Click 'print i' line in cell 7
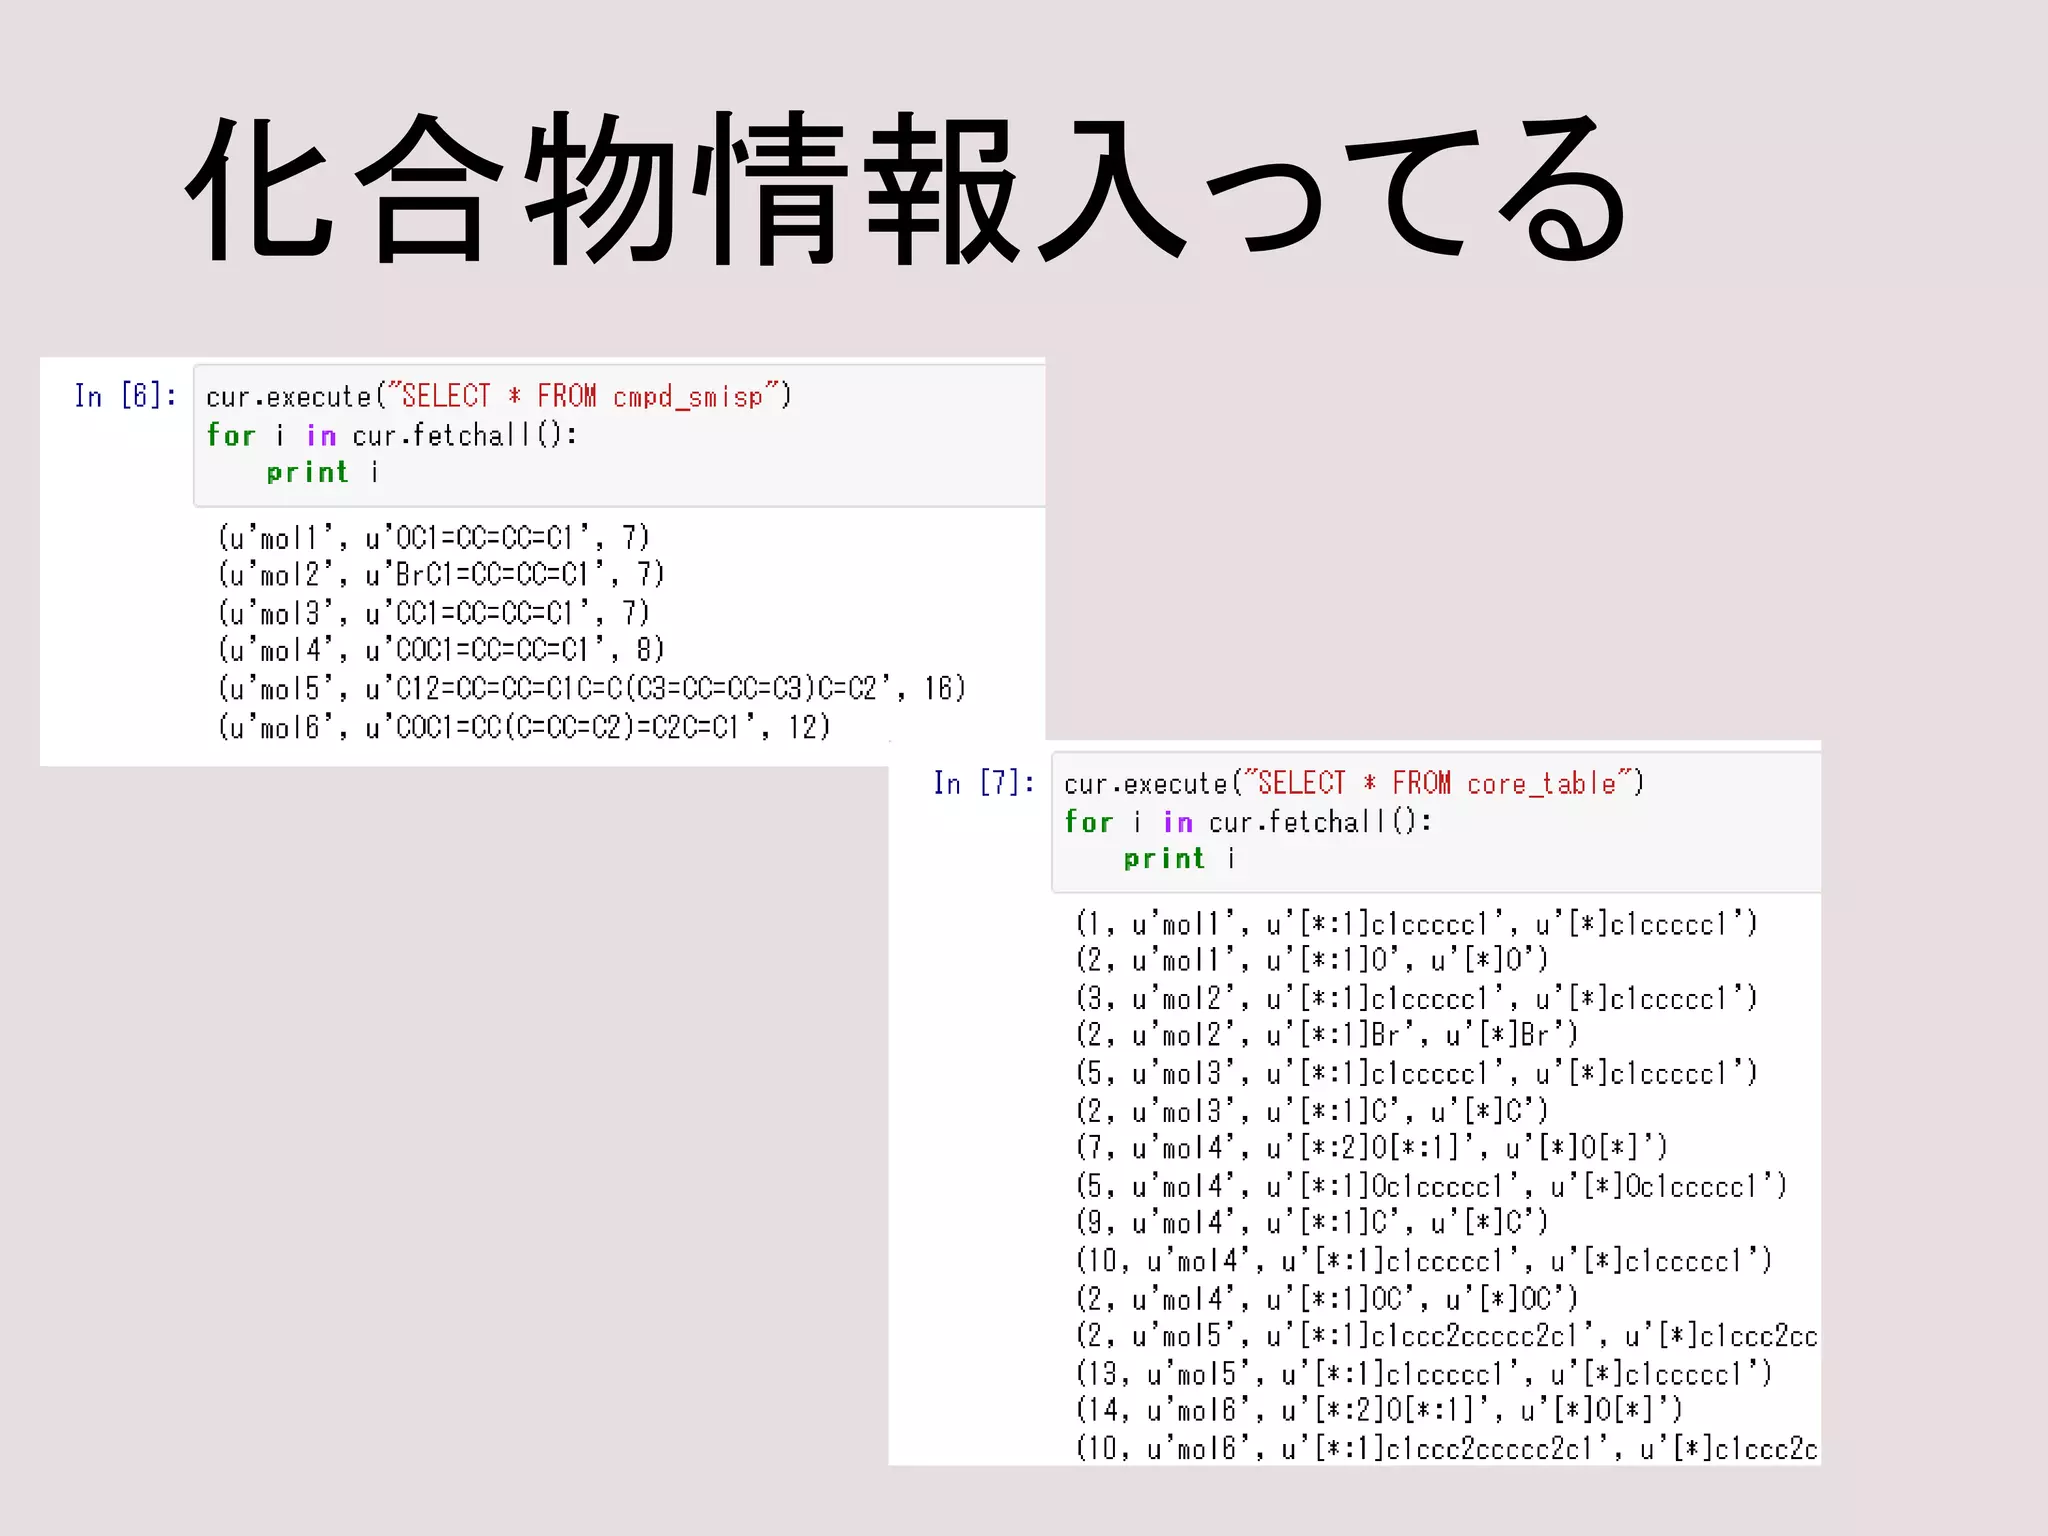Viewport: 2048px width, 1536px height. click(x=1179, y=859)
